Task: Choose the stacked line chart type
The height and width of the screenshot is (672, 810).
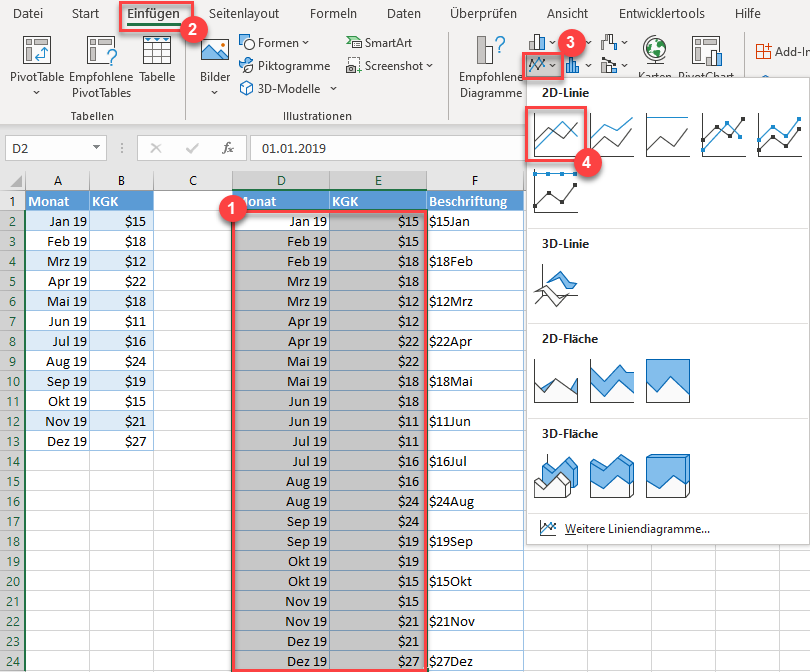Action: pyautogui.click(x=612, y=135)
